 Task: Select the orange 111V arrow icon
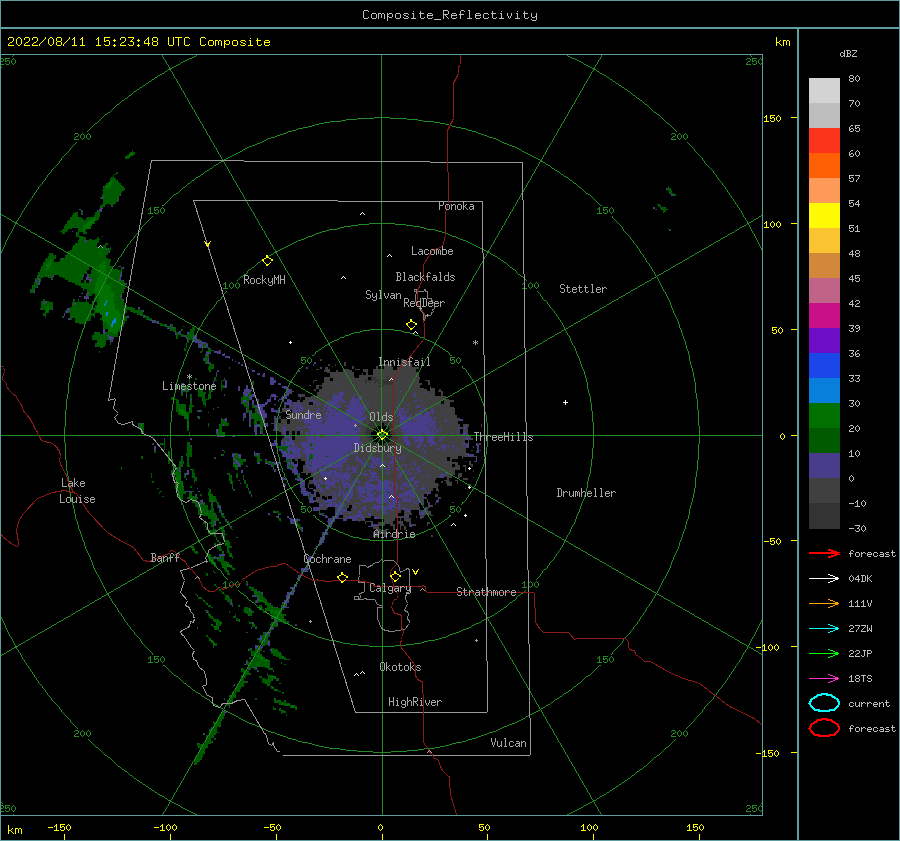[x=824, y=603]
